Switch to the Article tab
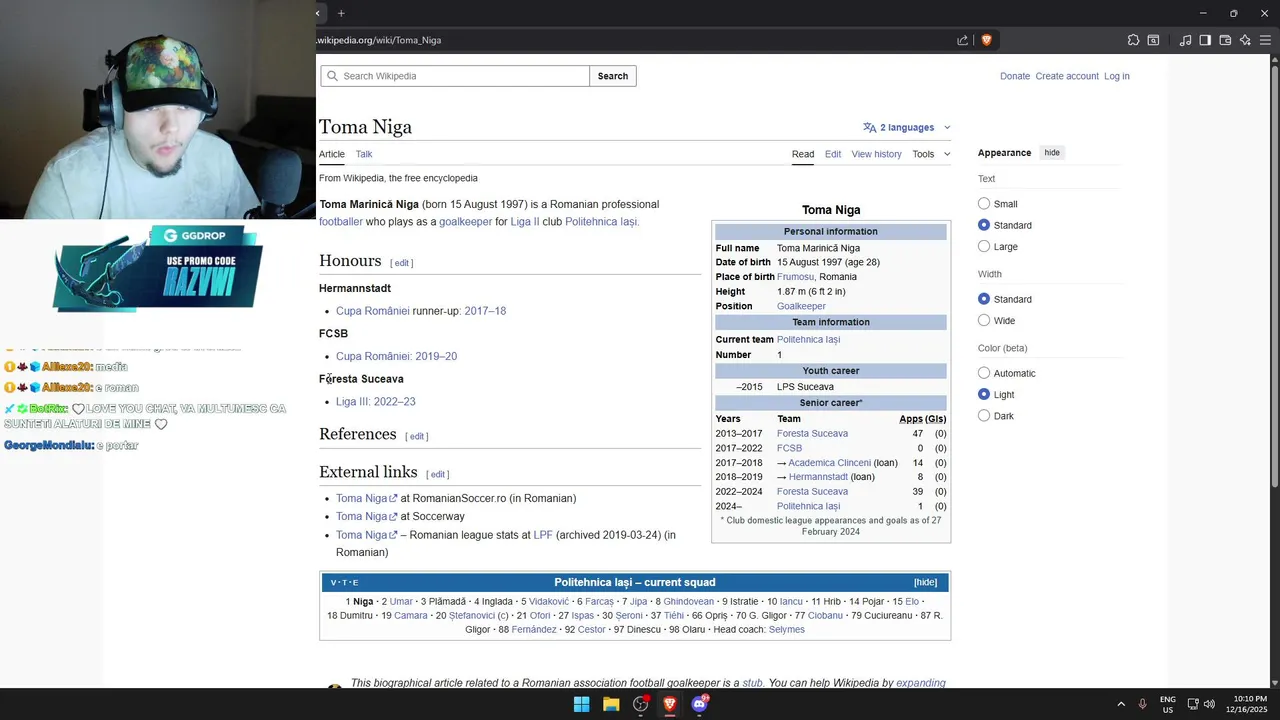This screenshot has width=1280, height=720. [332, 154]
